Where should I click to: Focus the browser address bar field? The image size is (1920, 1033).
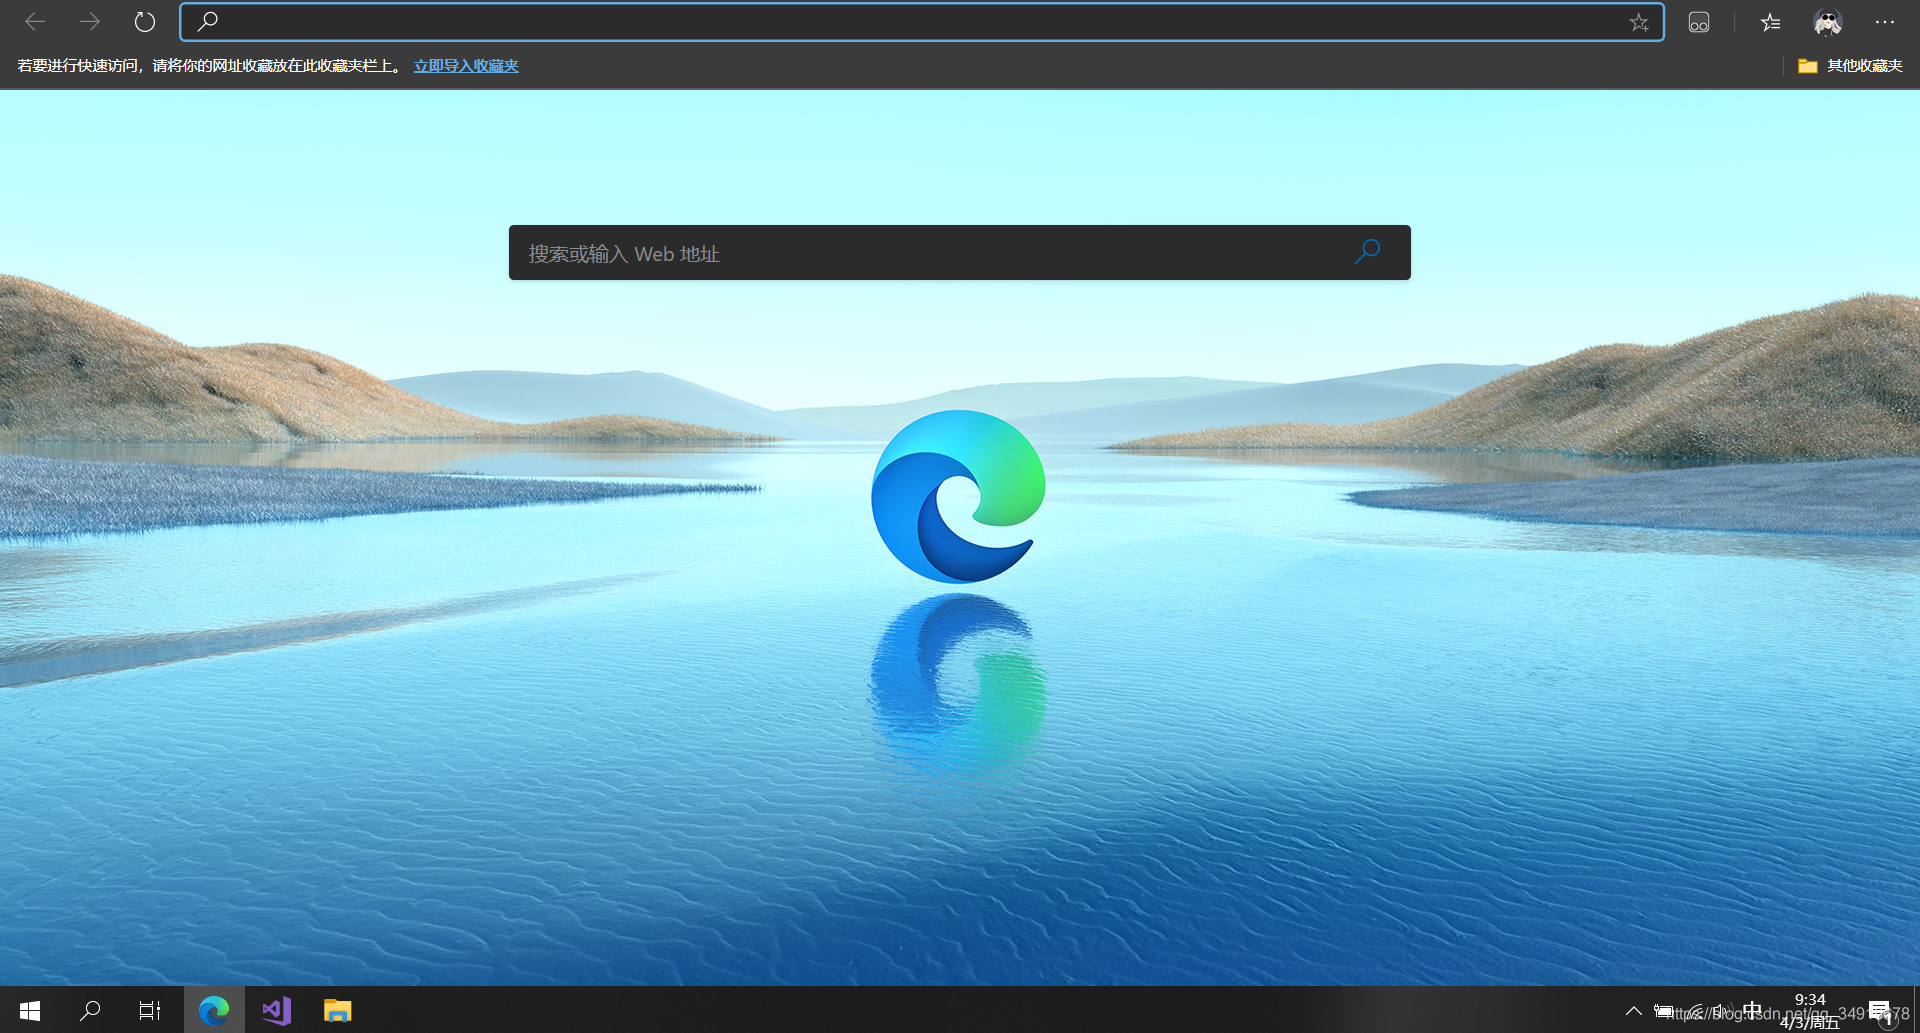[x=921, y=22]
